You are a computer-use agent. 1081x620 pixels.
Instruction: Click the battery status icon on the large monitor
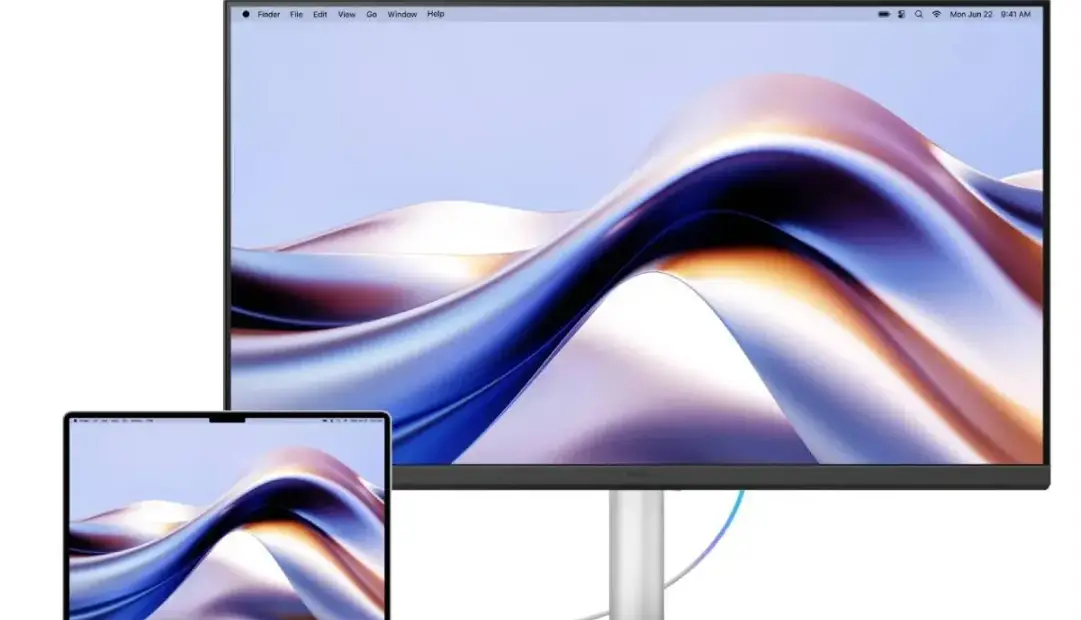pos(883,15)
